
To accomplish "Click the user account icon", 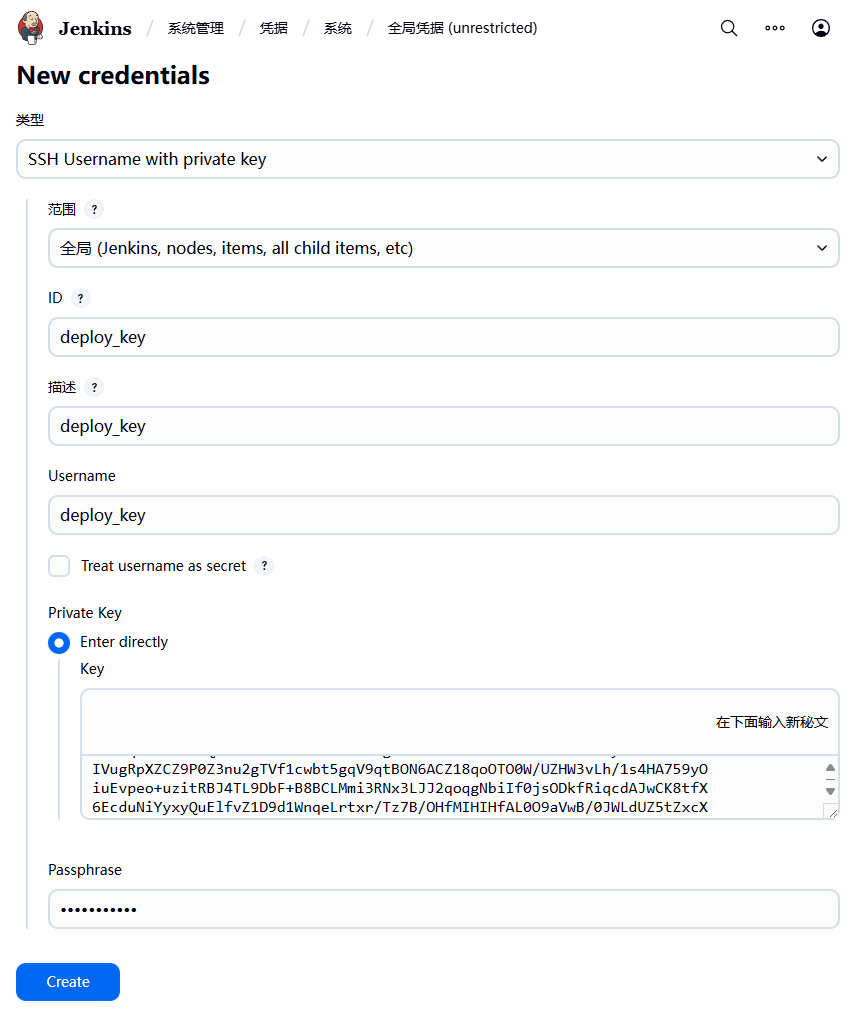I will [x=821, y=28].
